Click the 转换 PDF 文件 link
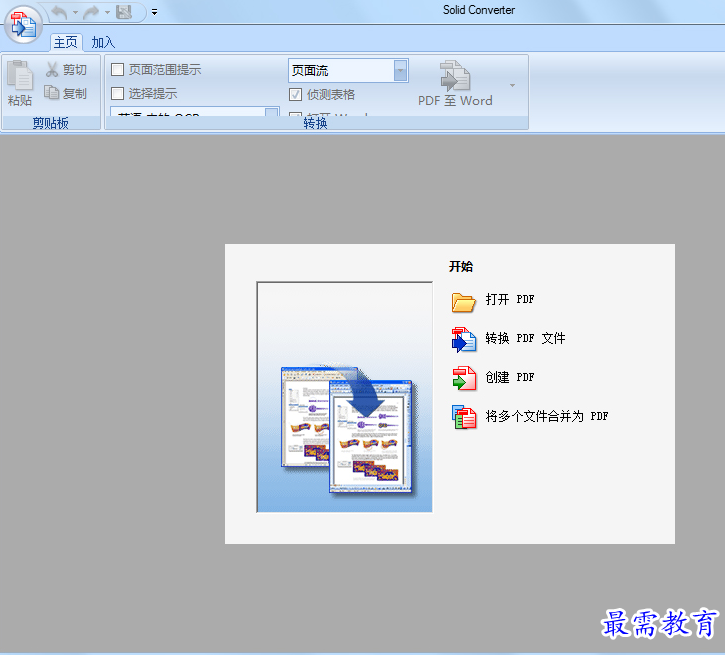Image resolution: width=725 pixels, height=655 pixels. tap(525, 338)
